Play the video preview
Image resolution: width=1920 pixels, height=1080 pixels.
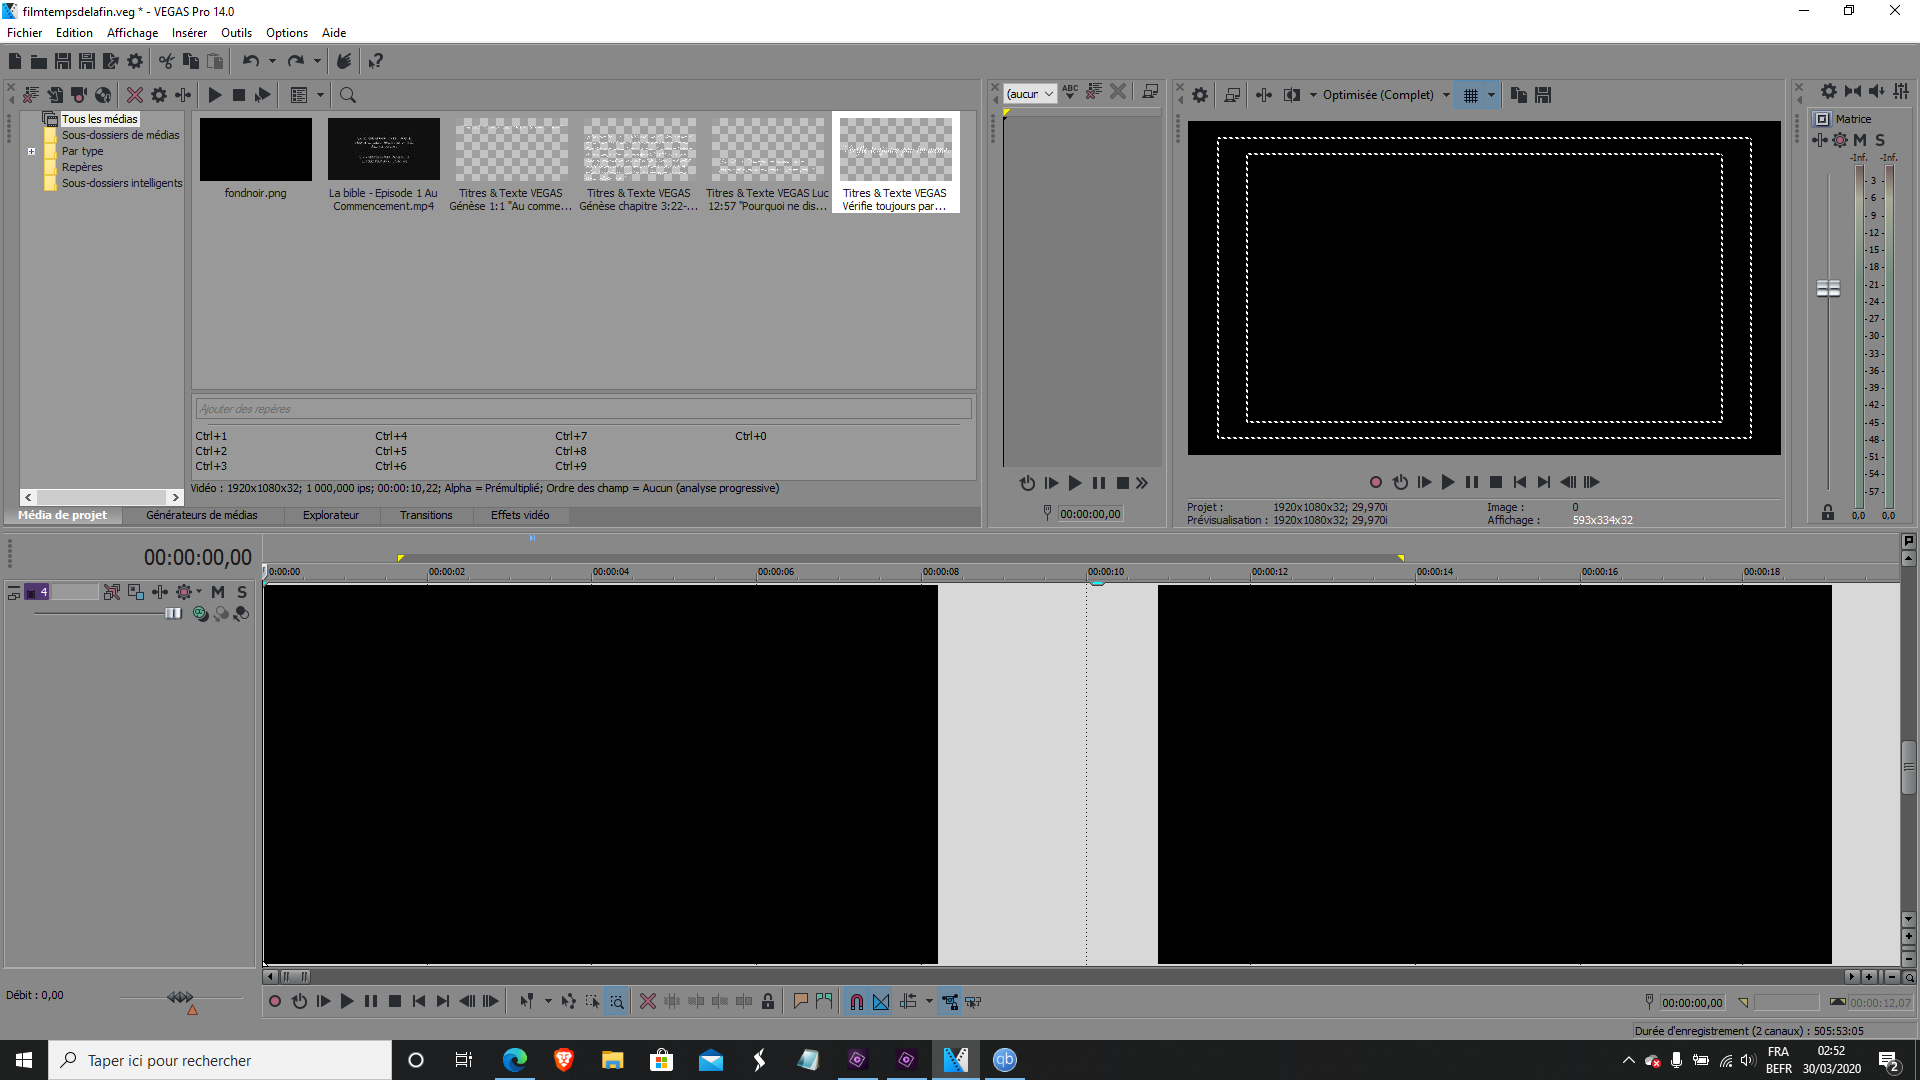1448,482
